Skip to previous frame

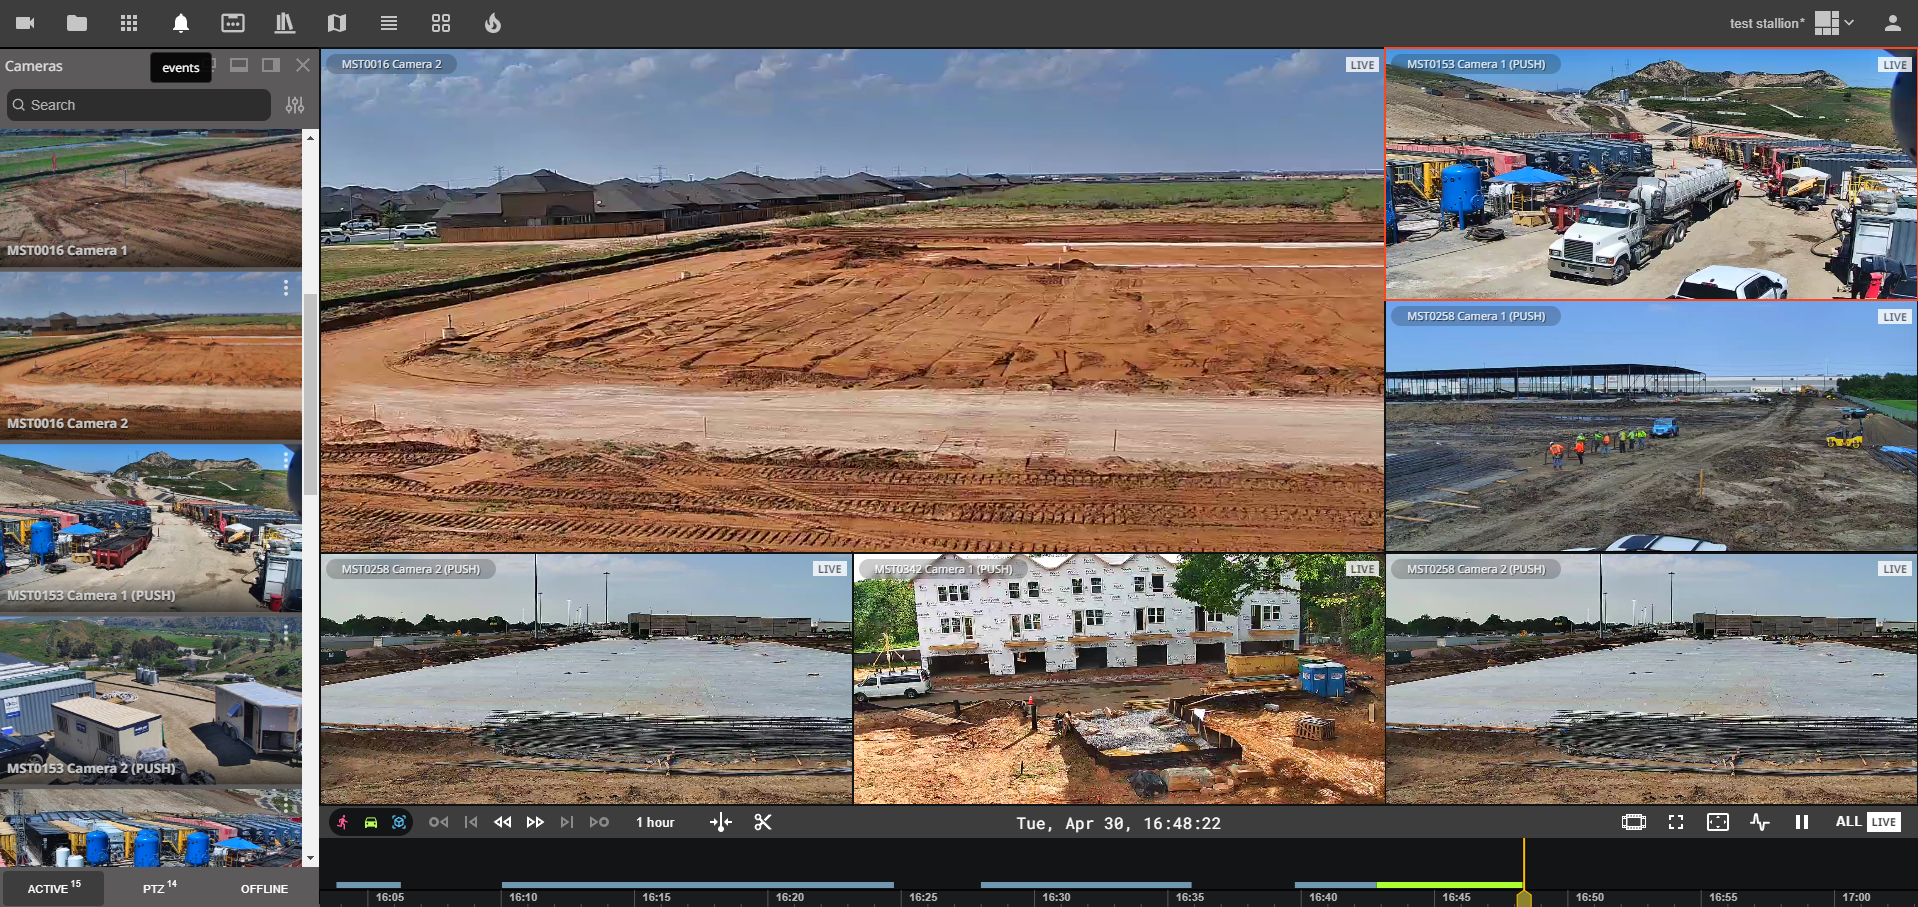[x=471, y=822]
